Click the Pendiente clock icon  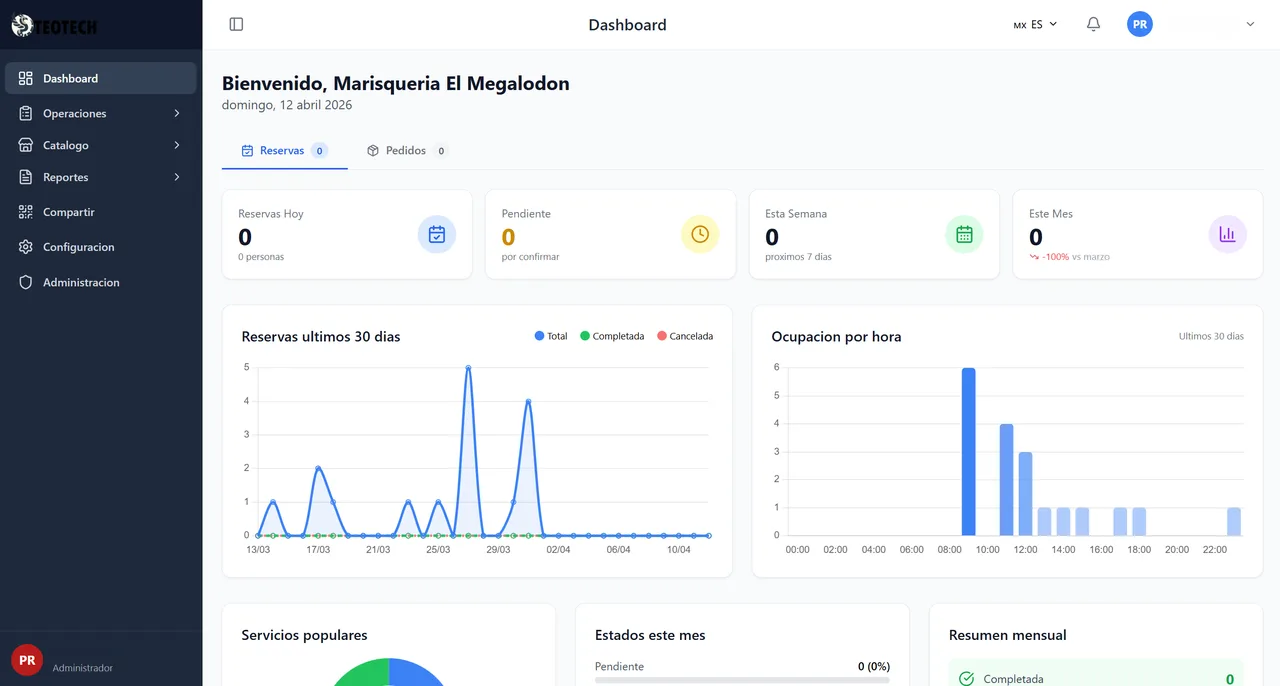pos(700,234)
